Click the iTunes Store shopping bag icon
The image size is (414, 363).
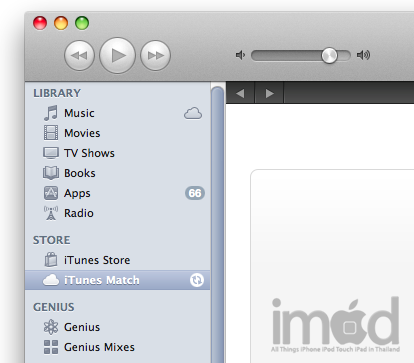click(x=51, y=260)
